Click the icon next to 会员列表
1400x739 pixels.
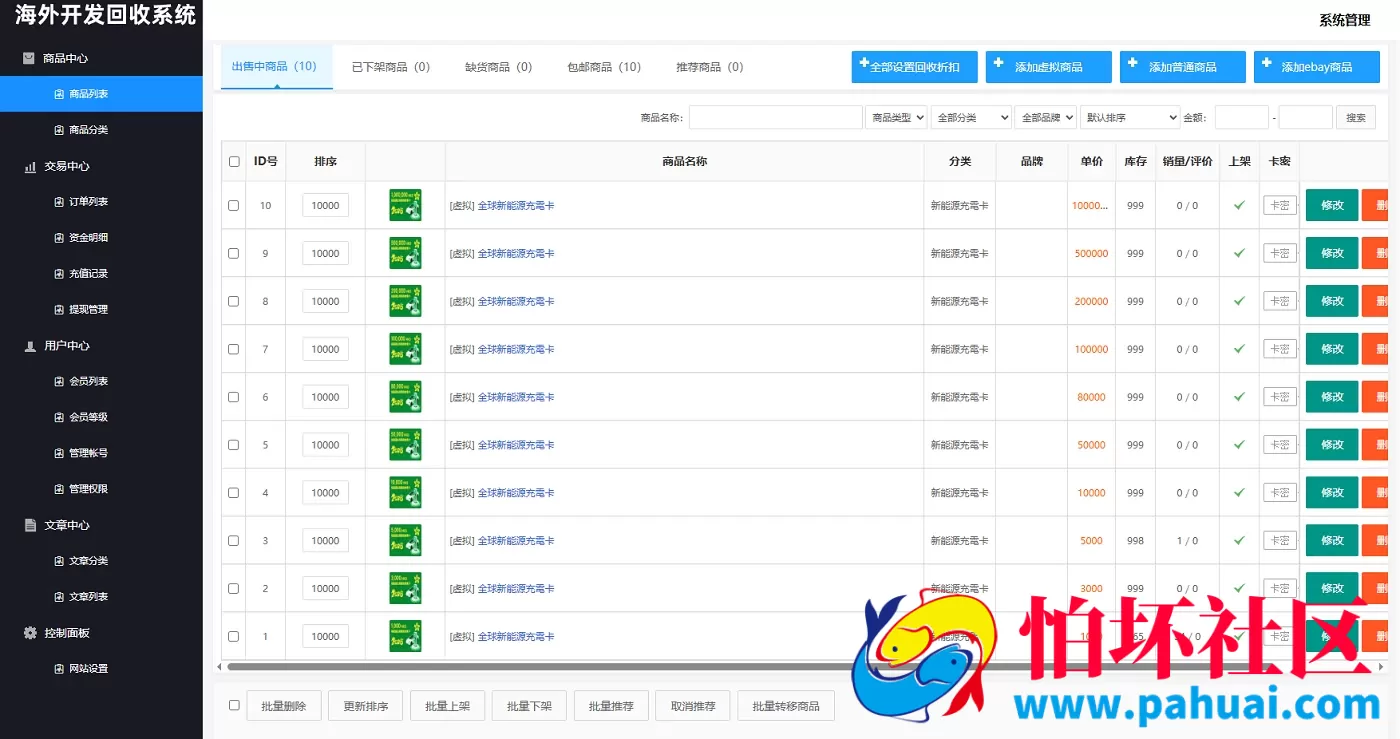[59, 382]
